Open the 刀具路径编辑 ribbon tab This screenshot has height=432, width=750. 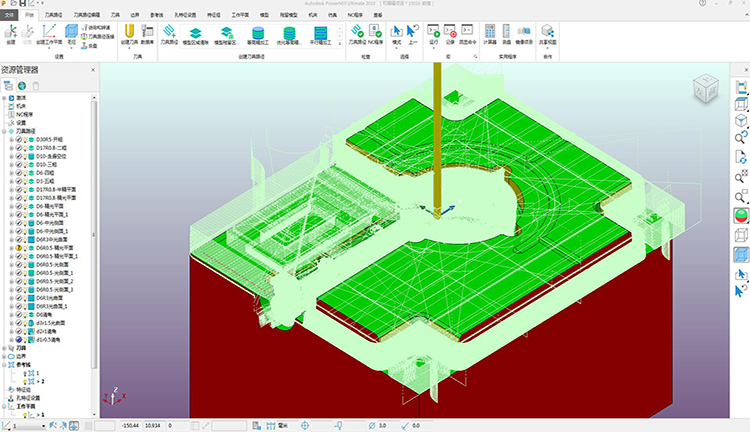87,15
